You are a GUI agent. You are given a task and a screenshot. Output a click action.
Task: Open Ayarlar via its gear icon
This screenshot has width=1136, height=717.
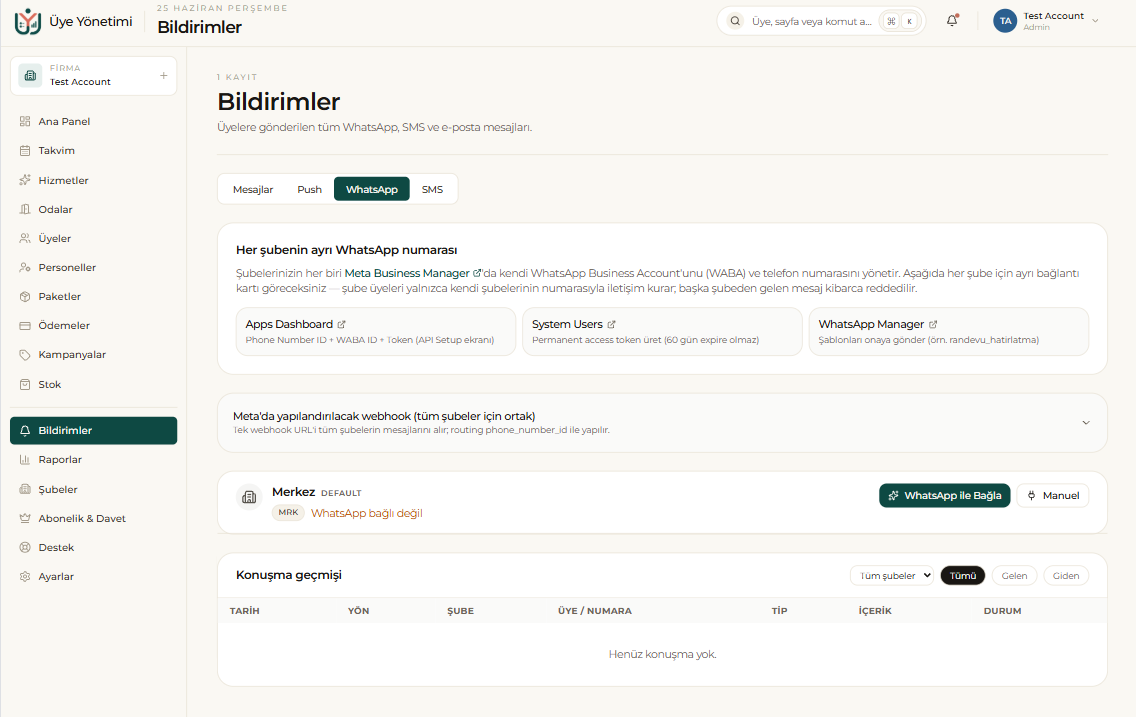point(25,576)
